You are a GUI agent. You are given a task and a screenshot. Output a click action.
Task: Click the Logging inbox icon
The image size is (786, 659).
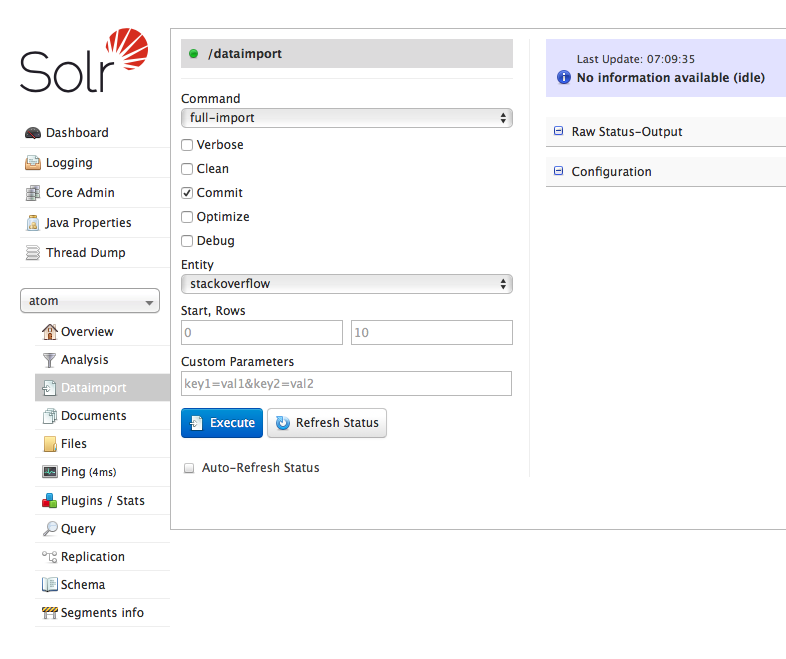[33, 162]
